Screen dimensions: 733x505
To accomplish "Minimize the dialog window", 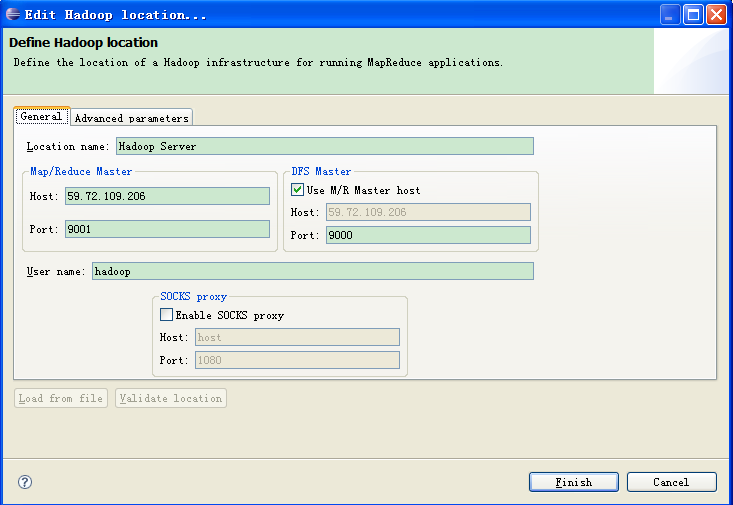I will [x=670, y=14].
